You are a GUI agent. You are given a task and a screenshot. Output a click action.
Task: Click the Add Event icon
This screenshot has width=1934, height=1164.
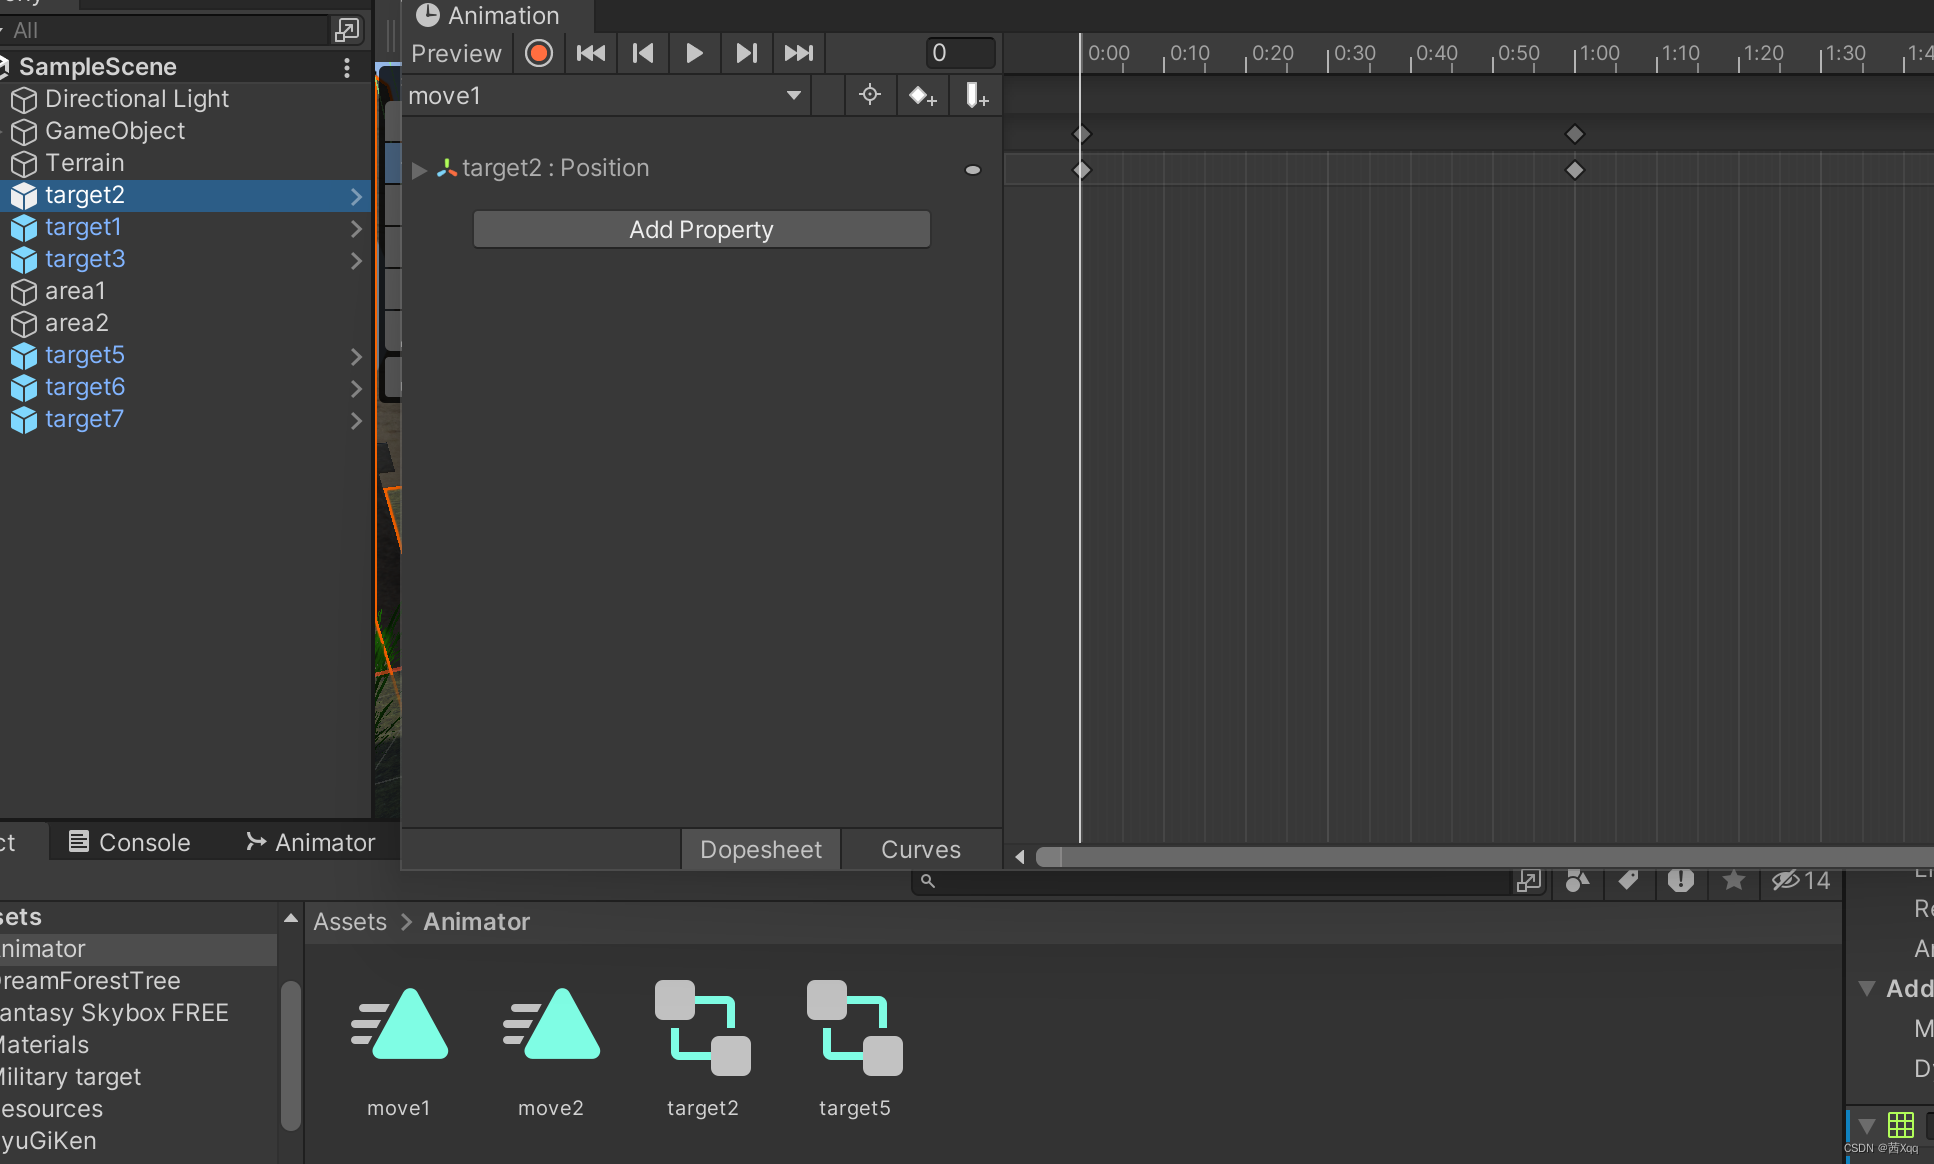[x=976, y=96]
